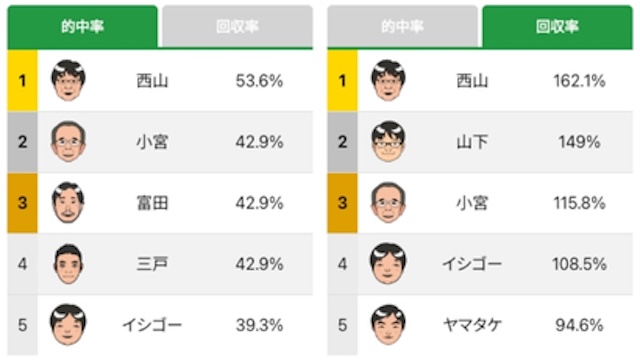The height and width of the screenshot is (364, 640).
Task: Select 三戸 avatar in left ranking
Action: coord(68,264)
